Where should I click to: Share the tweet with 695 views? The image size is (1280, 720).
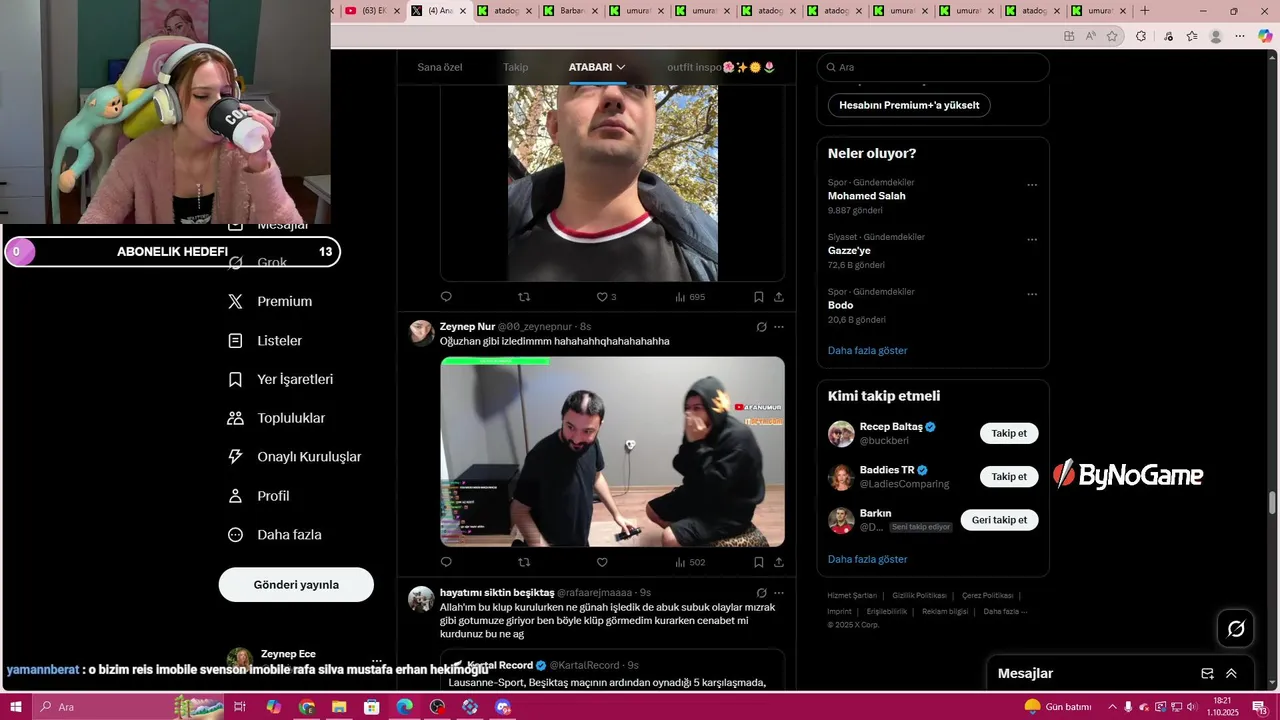pos(779,297)
